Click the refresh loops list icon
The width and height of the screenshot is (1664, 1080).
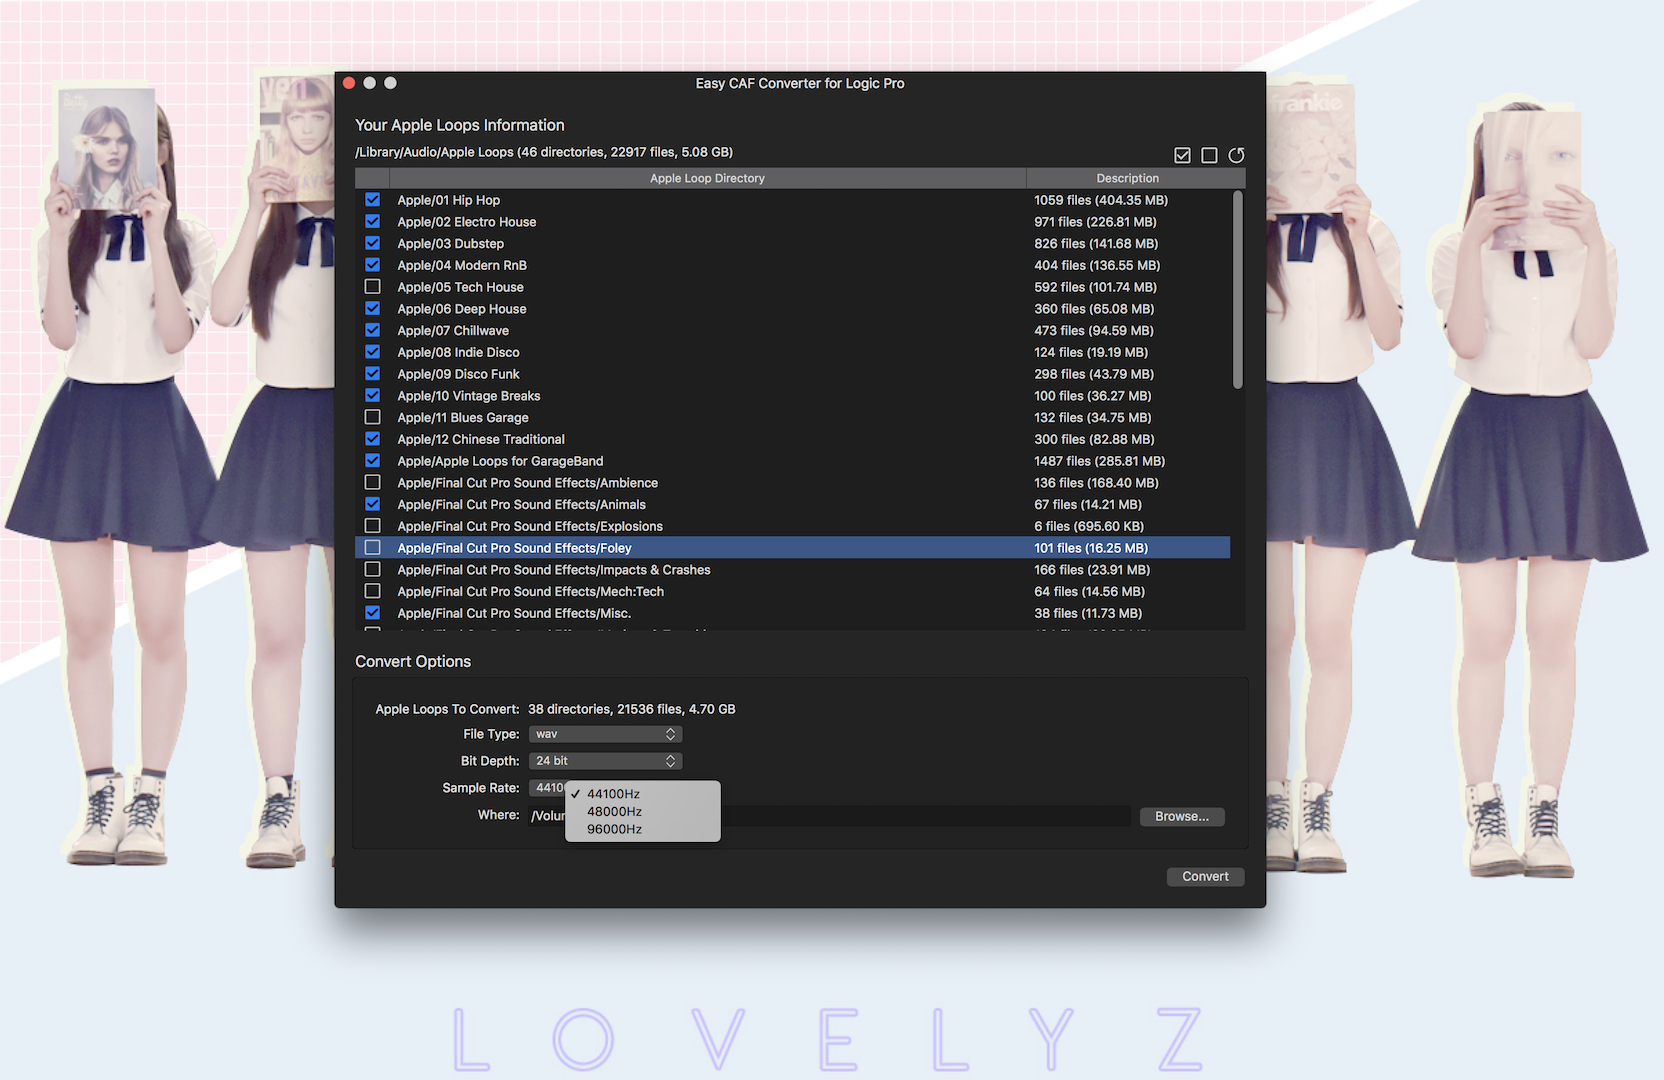(x=1236, y=155)
